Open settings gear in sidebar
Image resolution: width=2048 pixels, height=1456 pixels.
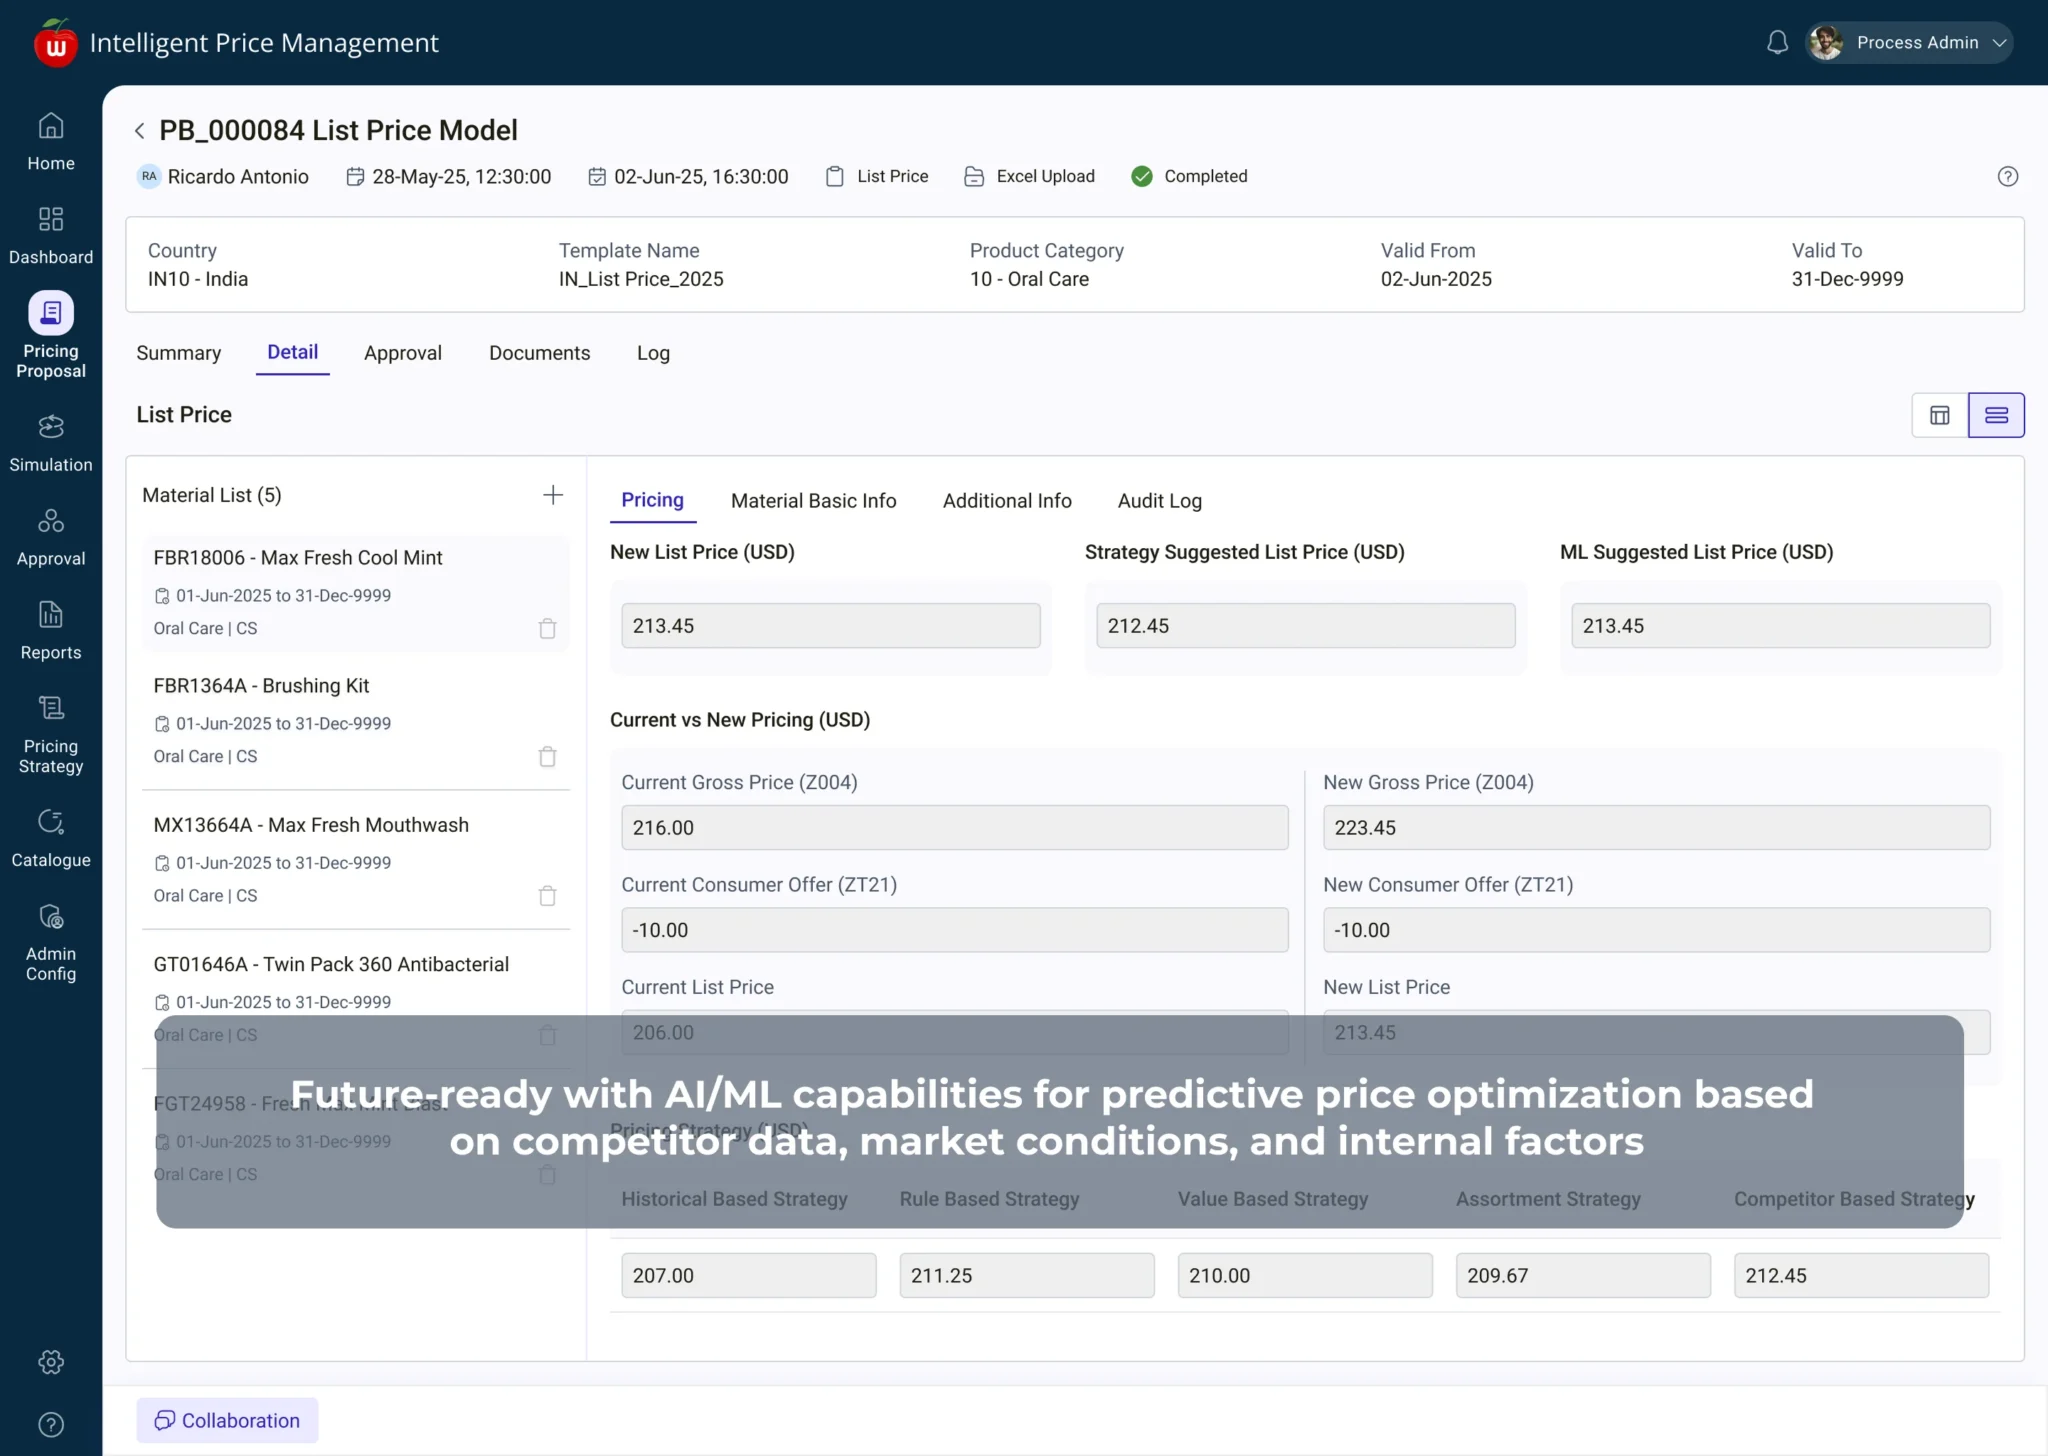[x=51, y=1362]
